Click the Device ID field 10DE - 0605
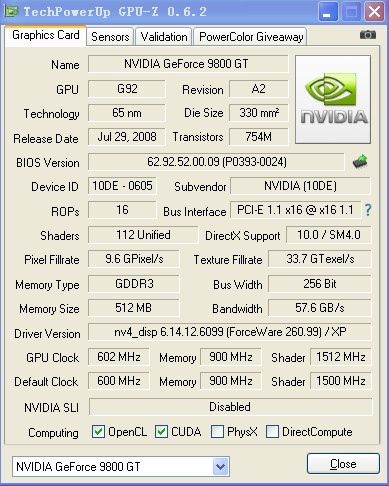The width and height of the screenshot is (389, 486). click(x=122, y=186)
